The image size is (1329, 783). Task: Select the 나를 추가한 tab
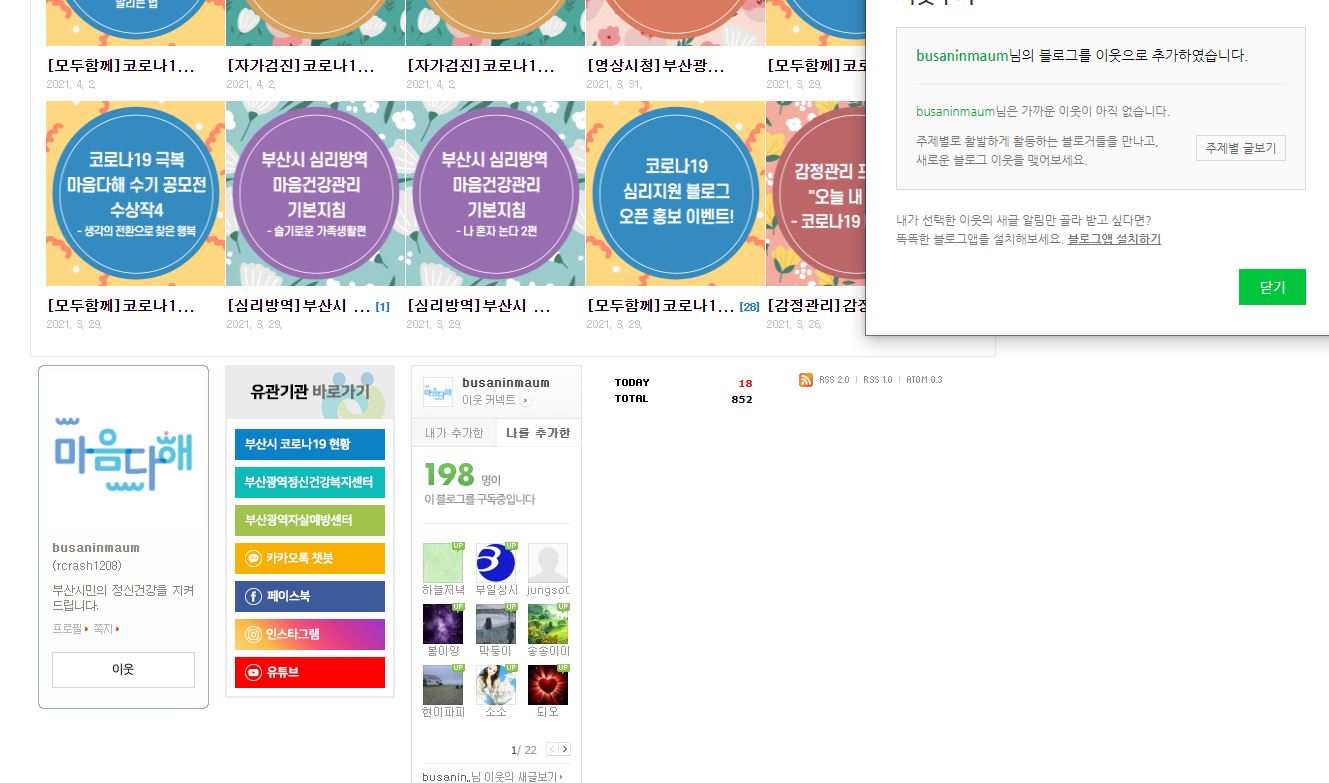[538, 433]
